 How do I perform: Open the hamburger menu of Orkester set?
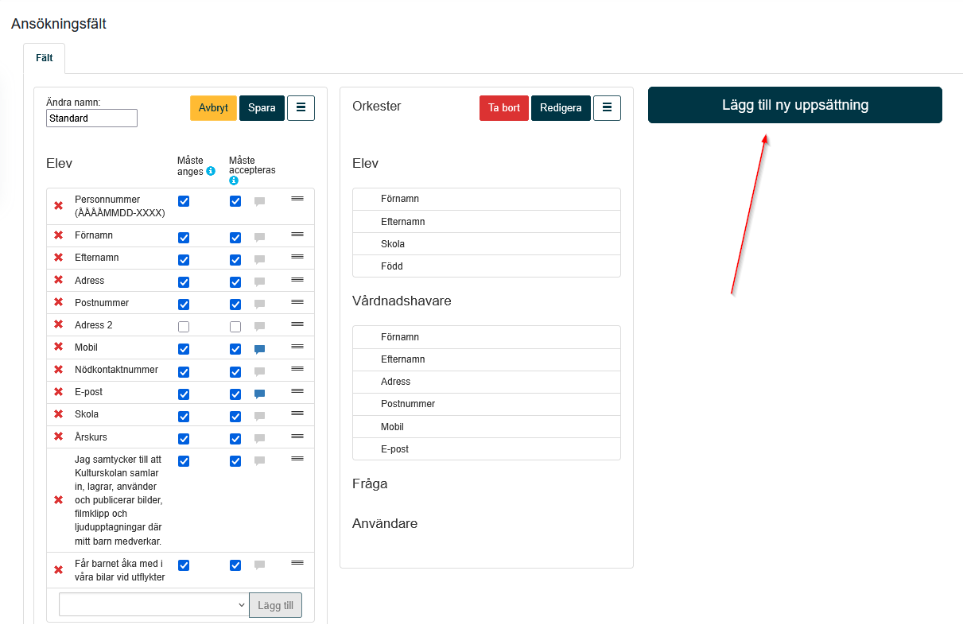(607, 107)
